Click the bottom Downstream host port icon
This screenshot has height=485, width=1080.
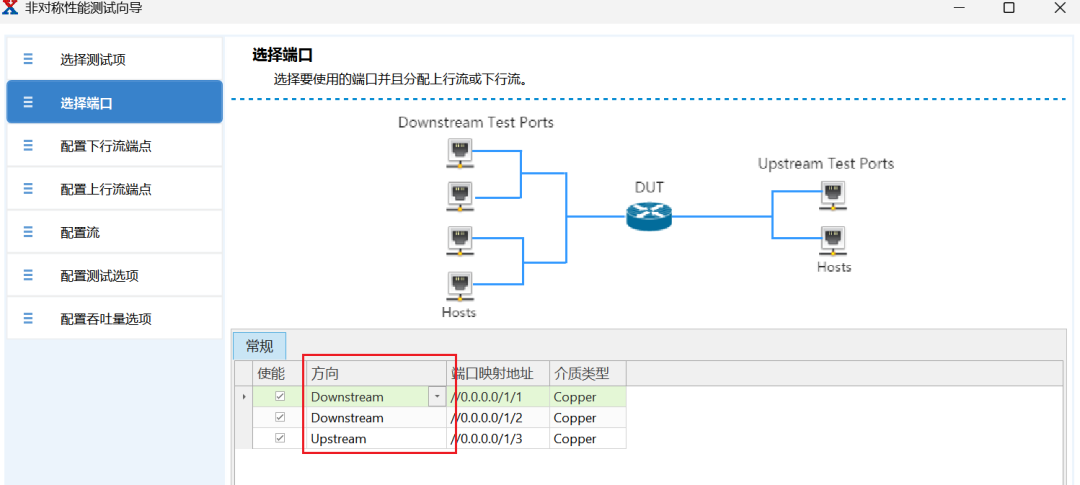[x=459, y=285]
